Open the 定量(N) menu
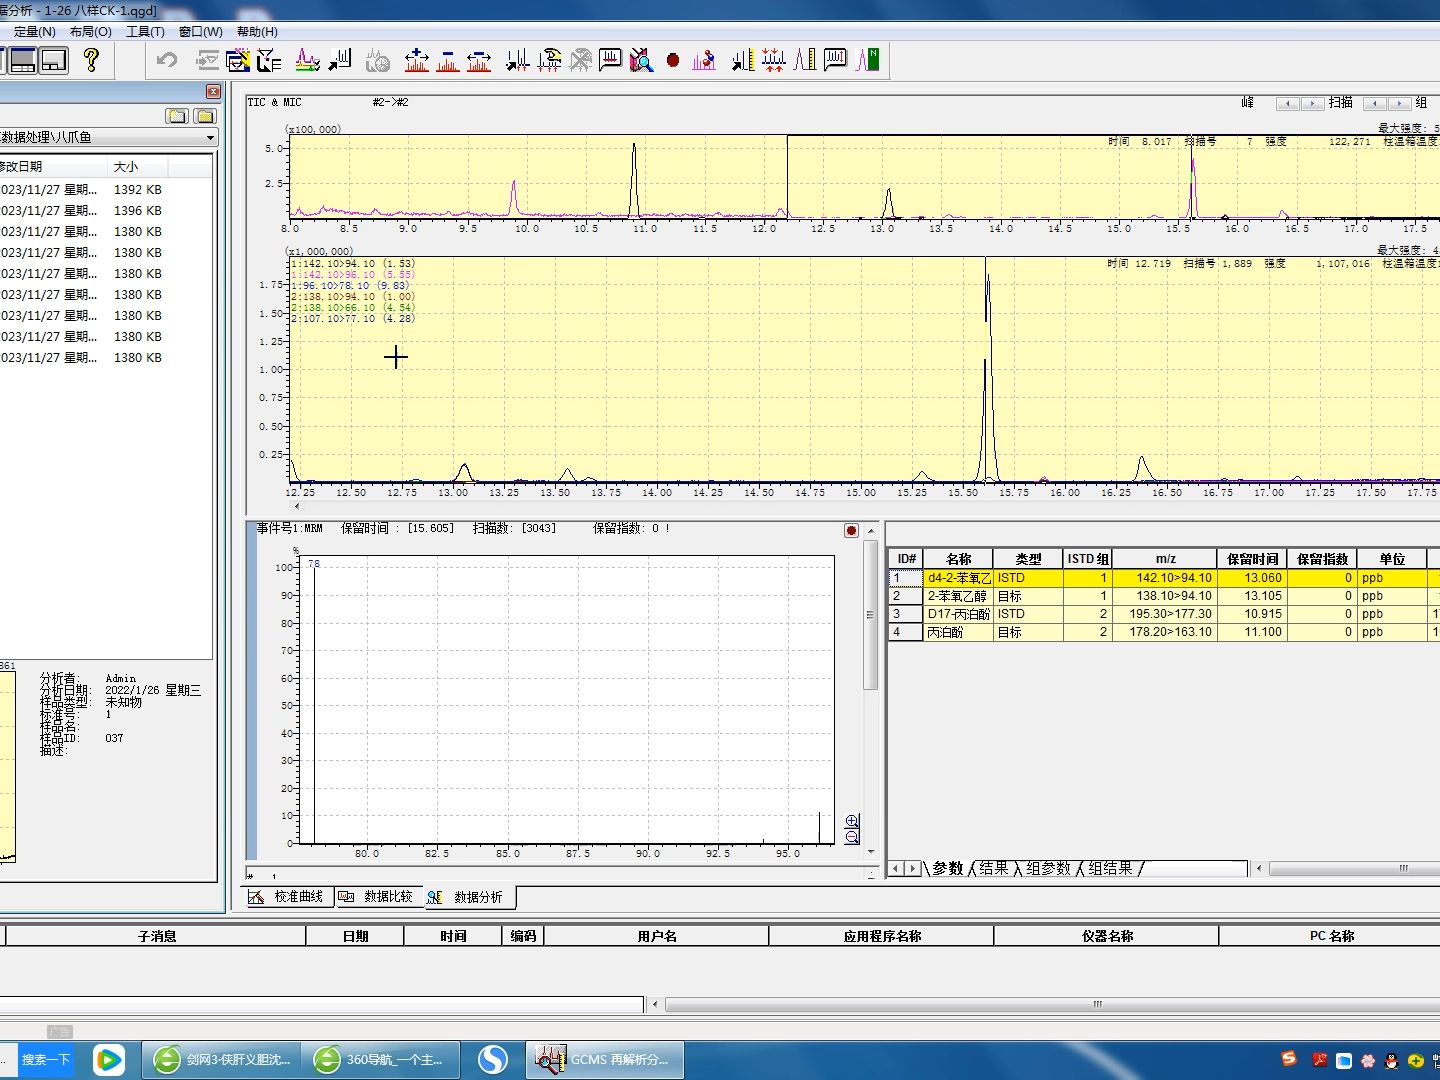 click(34, 32)
